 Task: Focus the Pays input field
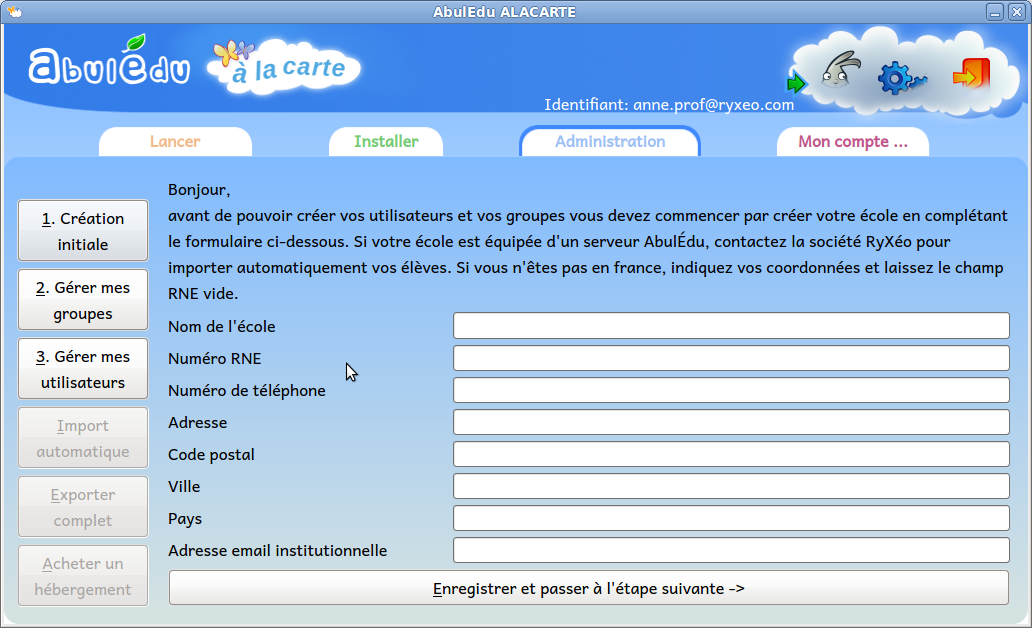tap(731, 518)
